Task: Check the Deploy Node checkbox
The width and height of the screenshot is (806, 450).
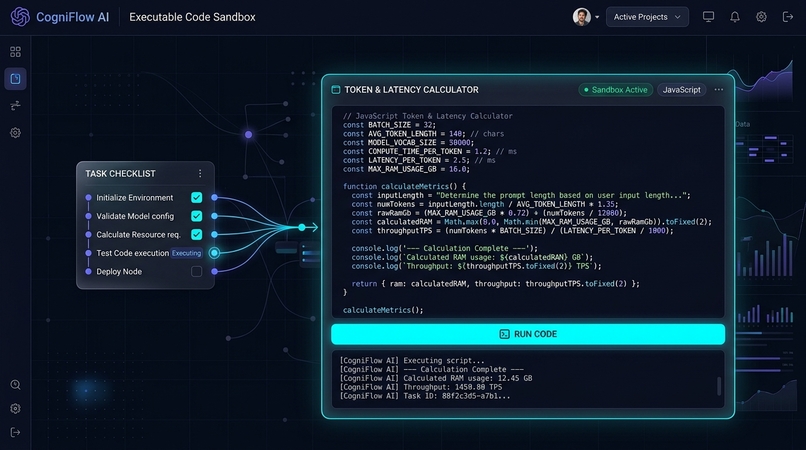Action: point(196,272)
